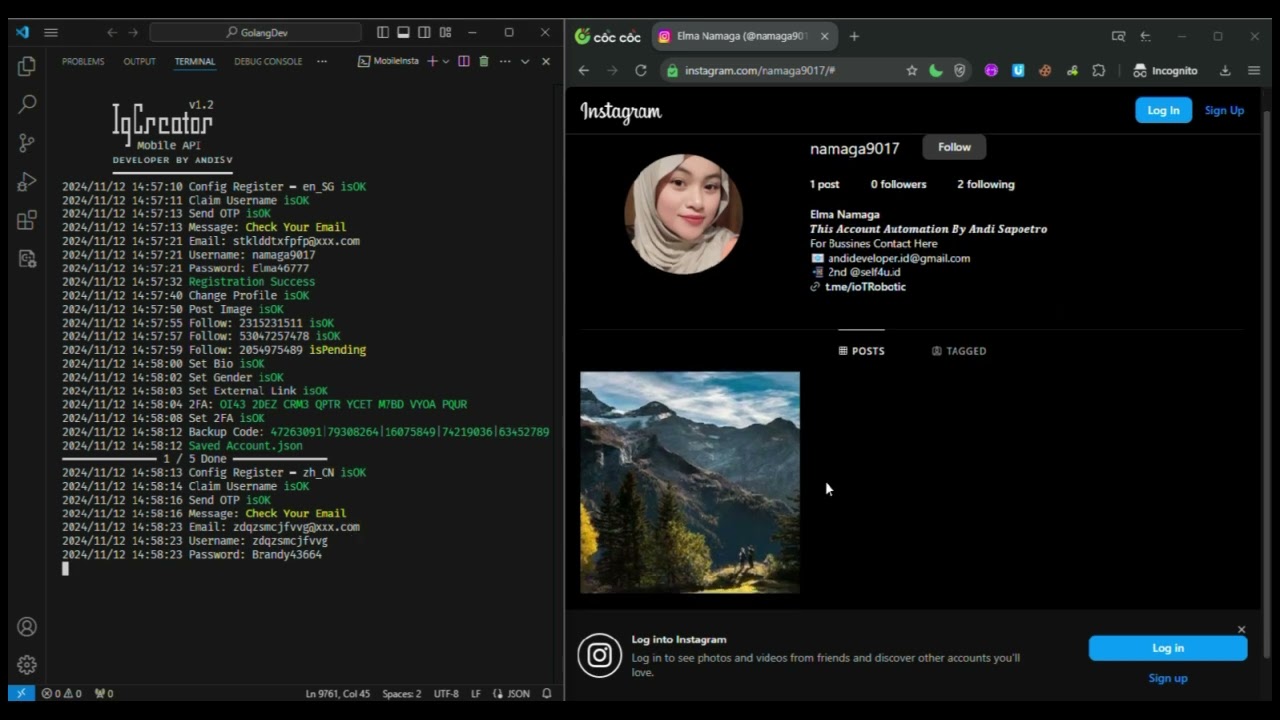This screenshot has height=720, width=1280.
Task: Click the Log In button in Instagram header
Action: (1163, 110)
